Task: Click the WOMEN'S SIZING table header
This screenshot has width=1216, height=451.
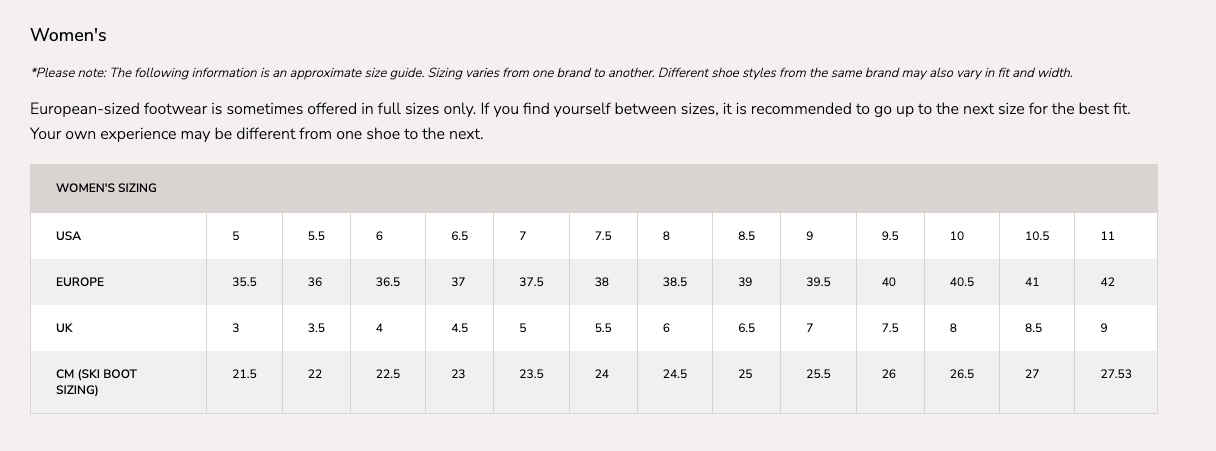Action: pyautogui.click(x=106, y=187)
